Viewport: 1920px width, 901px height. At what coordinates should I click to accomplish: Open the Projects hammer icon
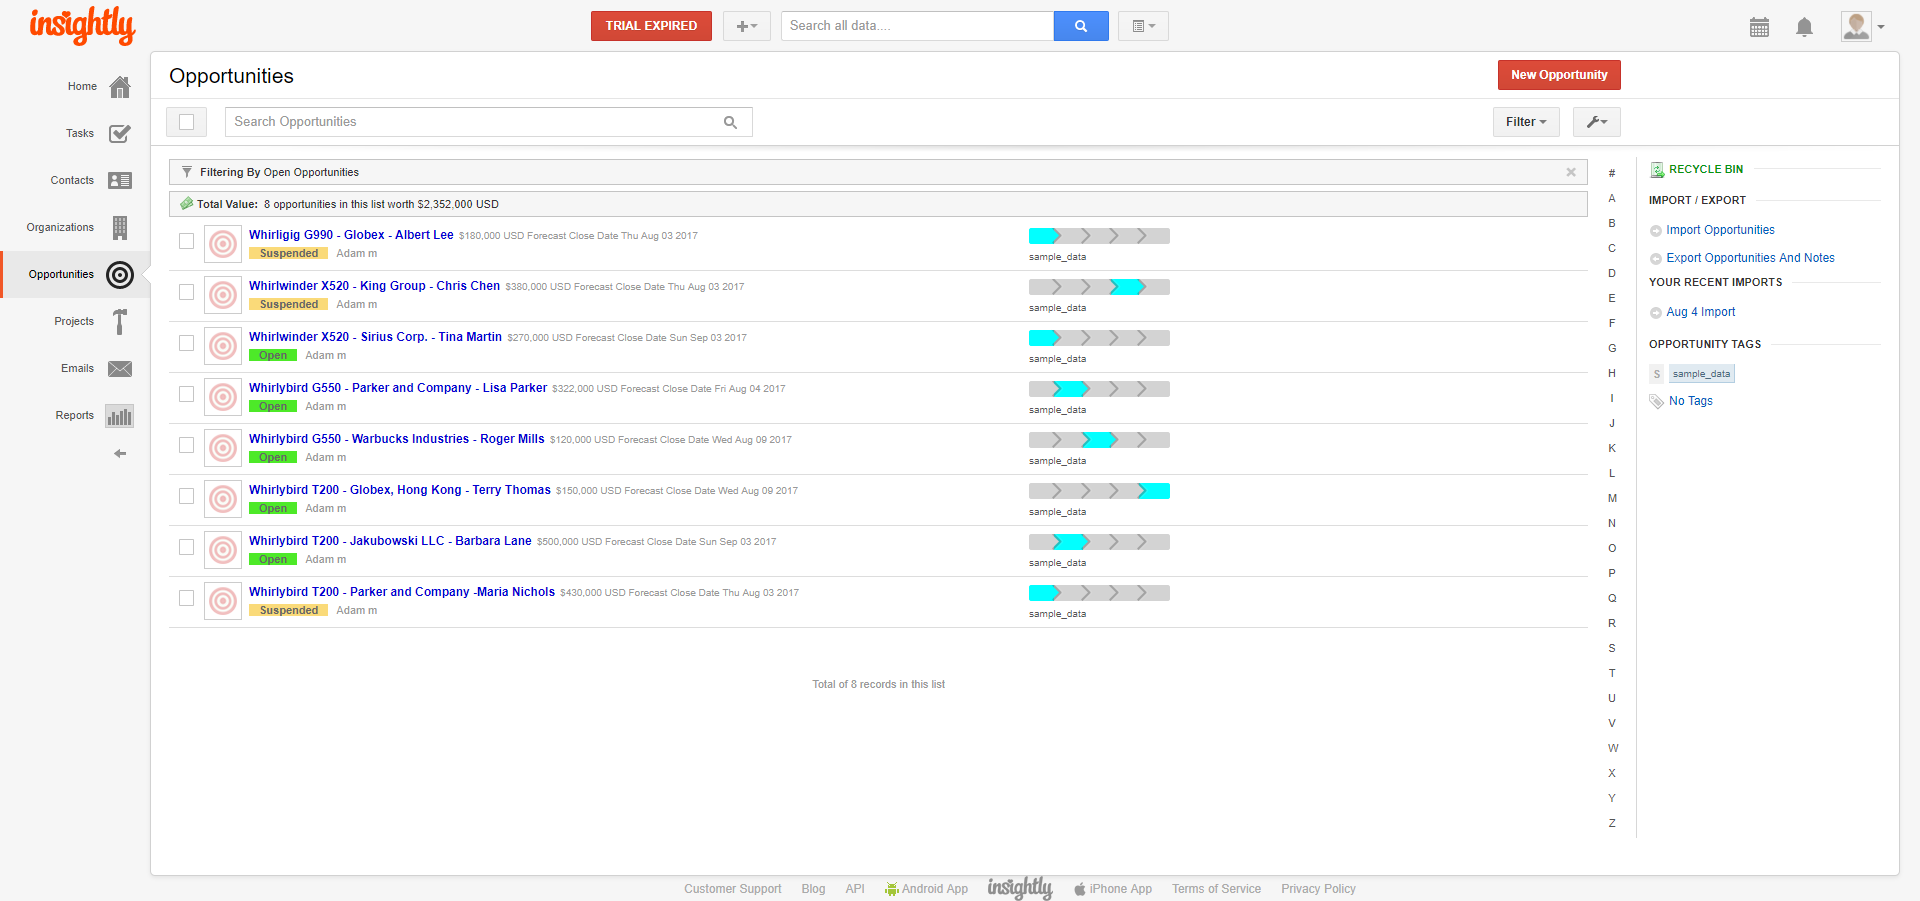coord(120,322)
